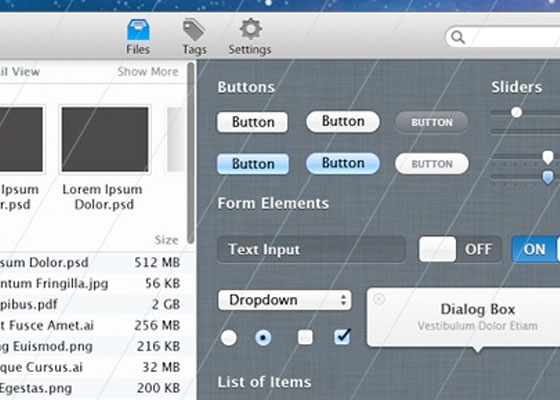Click Lorem Ipsum Dolor.psd thumbnail caption
Screen dimensions: 560x400
pyautogui.click(x=102, y=197)
